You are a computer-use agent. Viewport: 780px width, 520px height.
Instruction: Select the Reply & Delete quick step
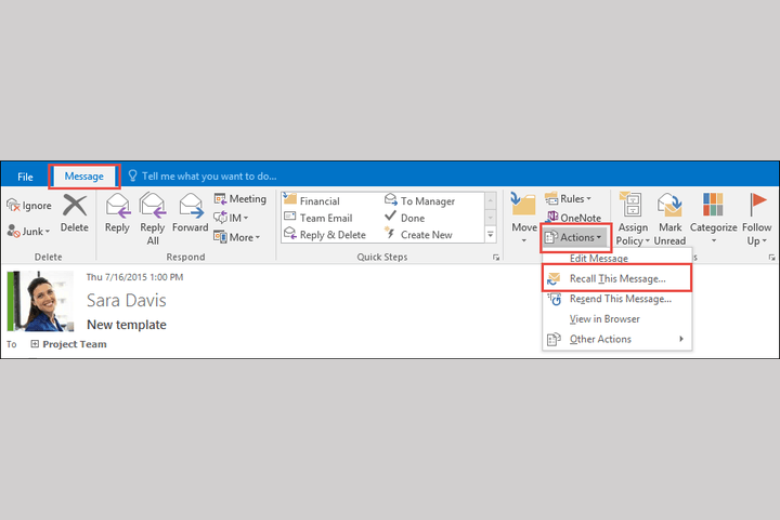pos(325,235)
